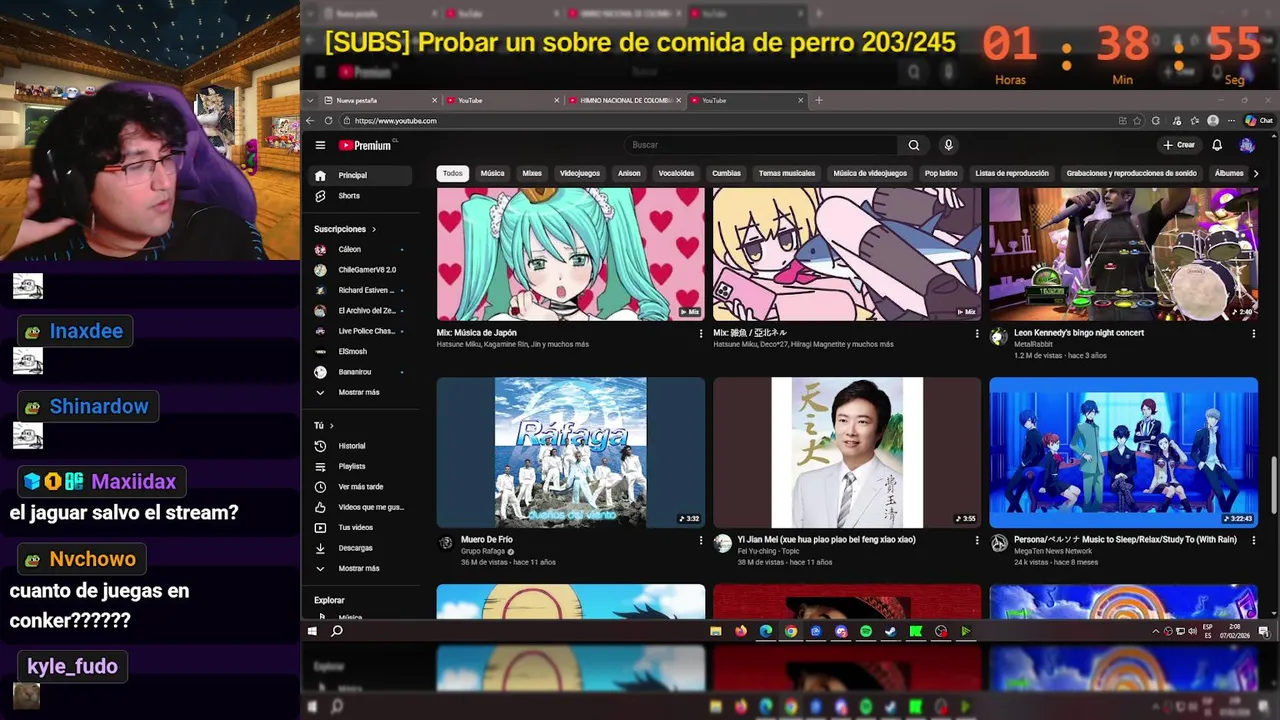Open Persona Music to Sleep thumbnail
The image size is (1280, 720).
point(1124,452)
